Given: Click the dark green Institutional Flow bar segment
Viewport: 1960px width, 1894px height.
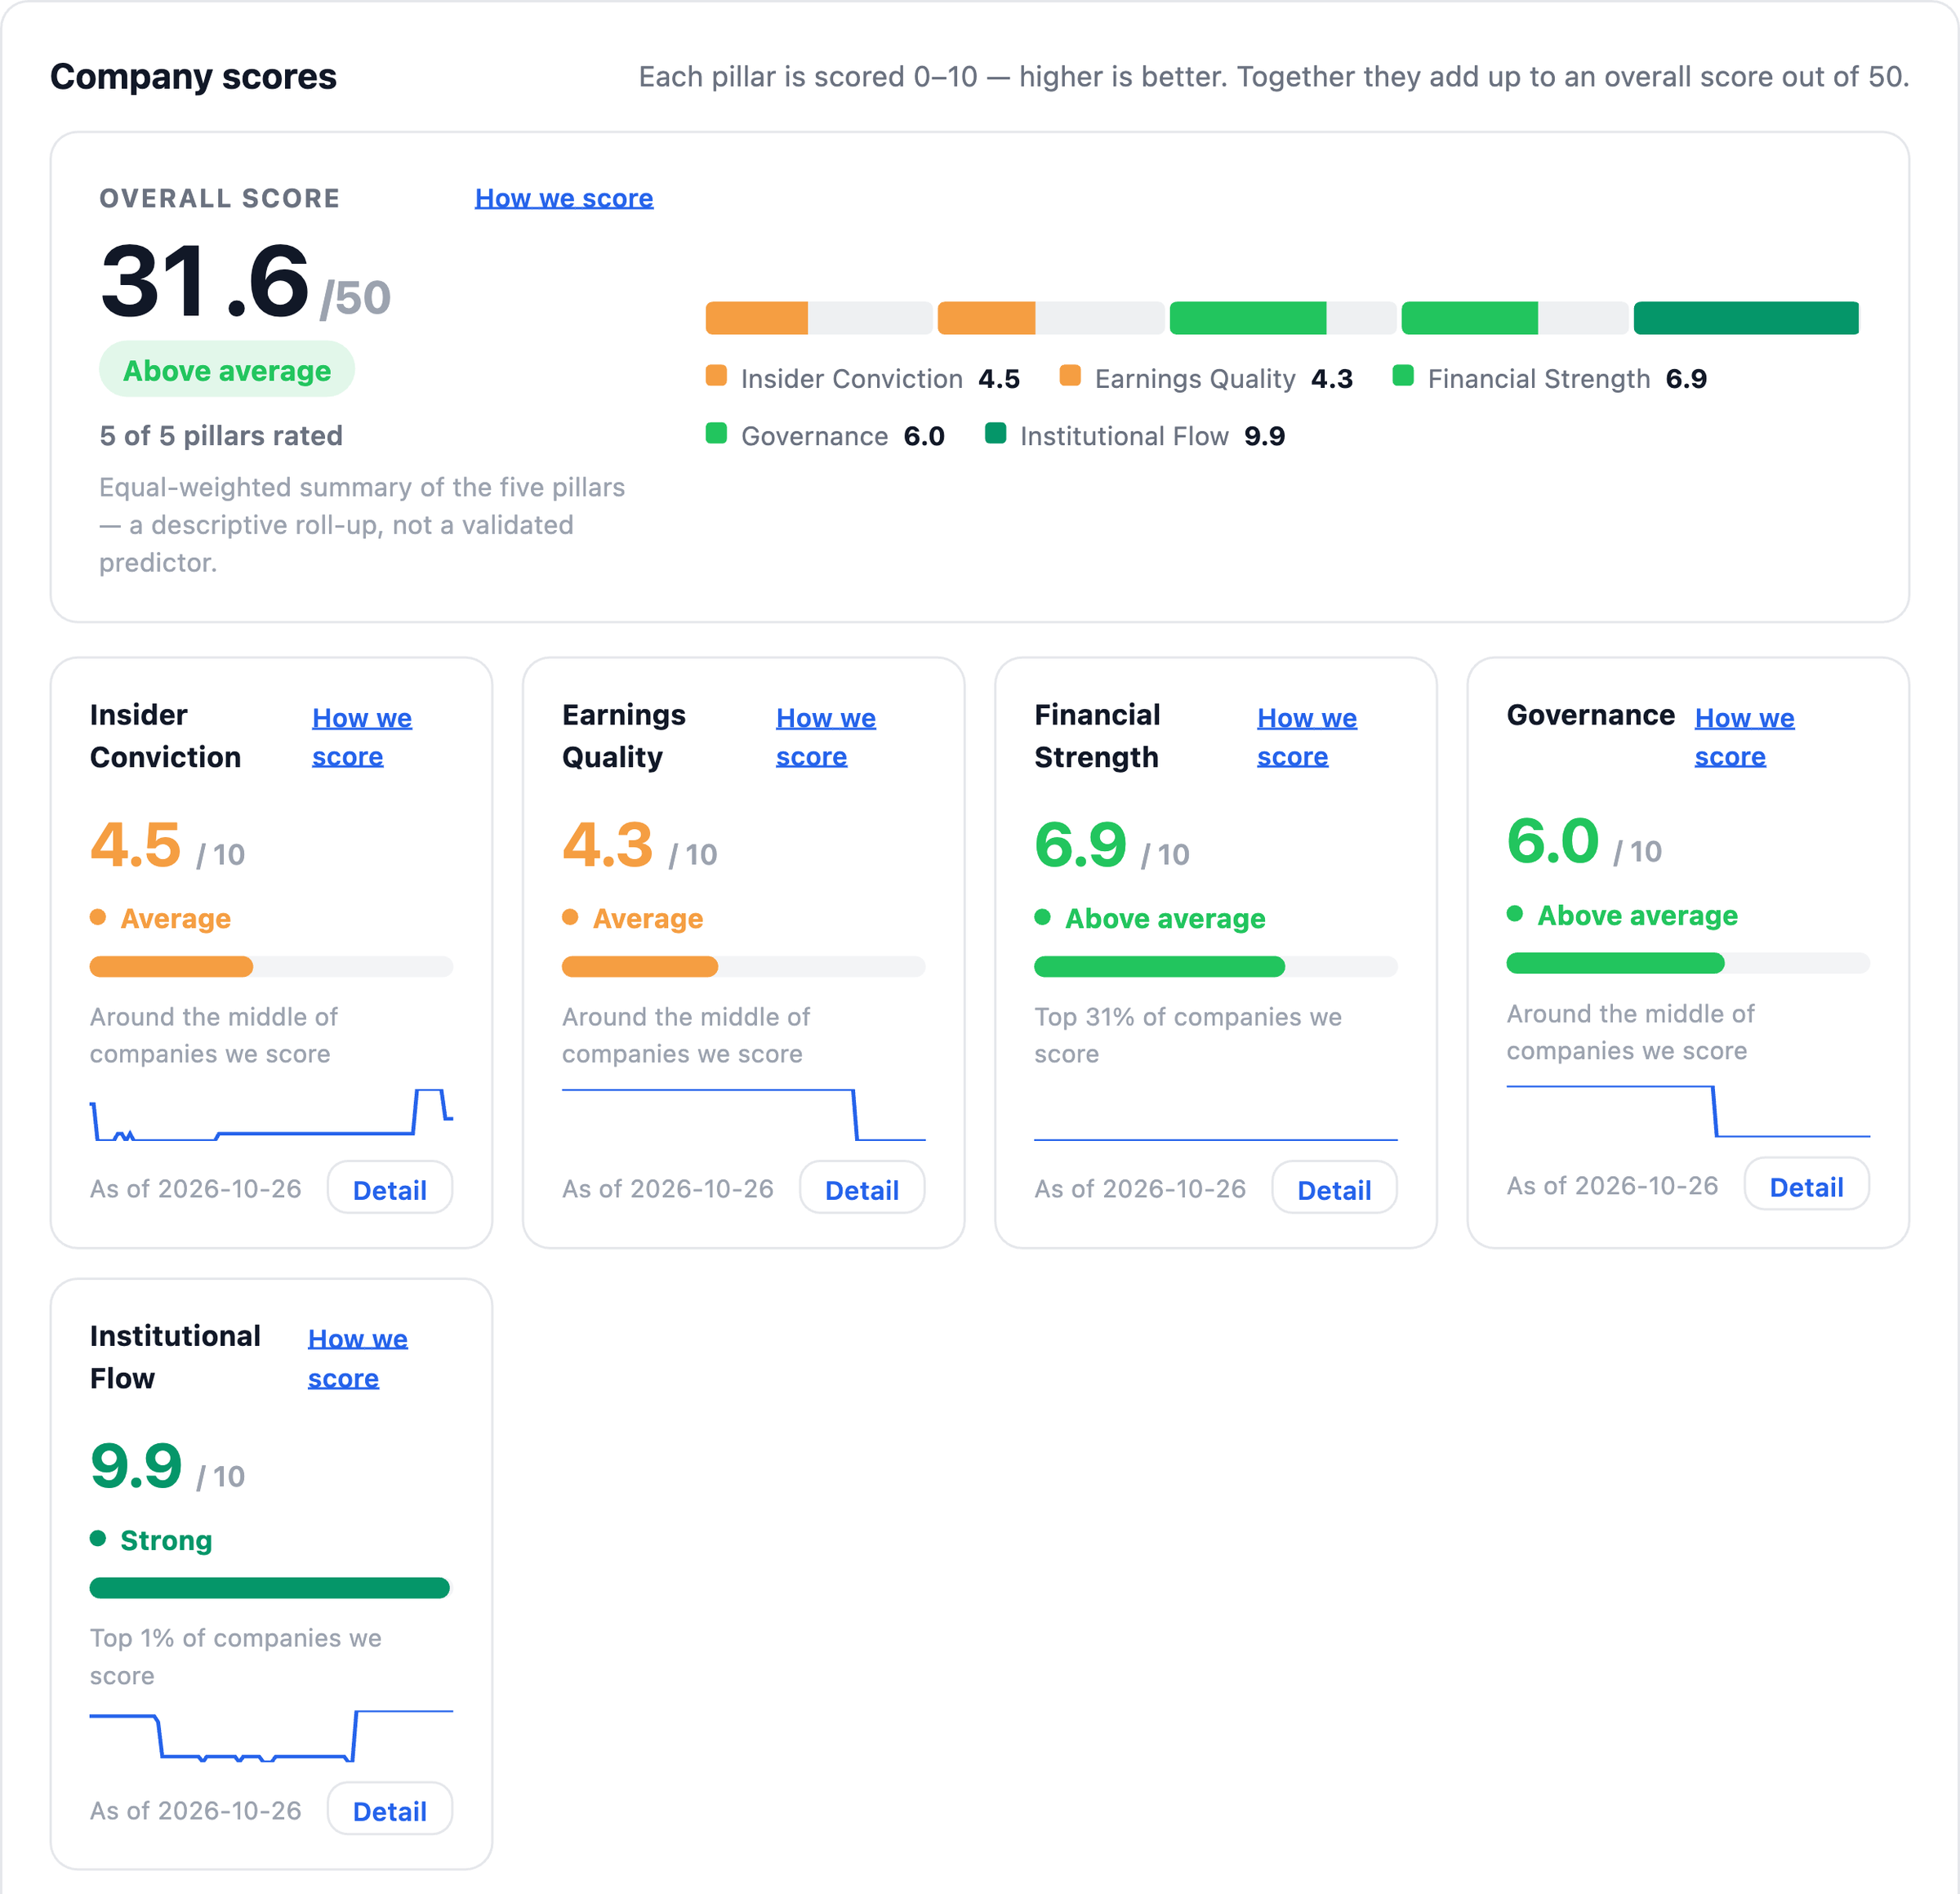Looking at the screenshot, I should (x=1746, y=318).
